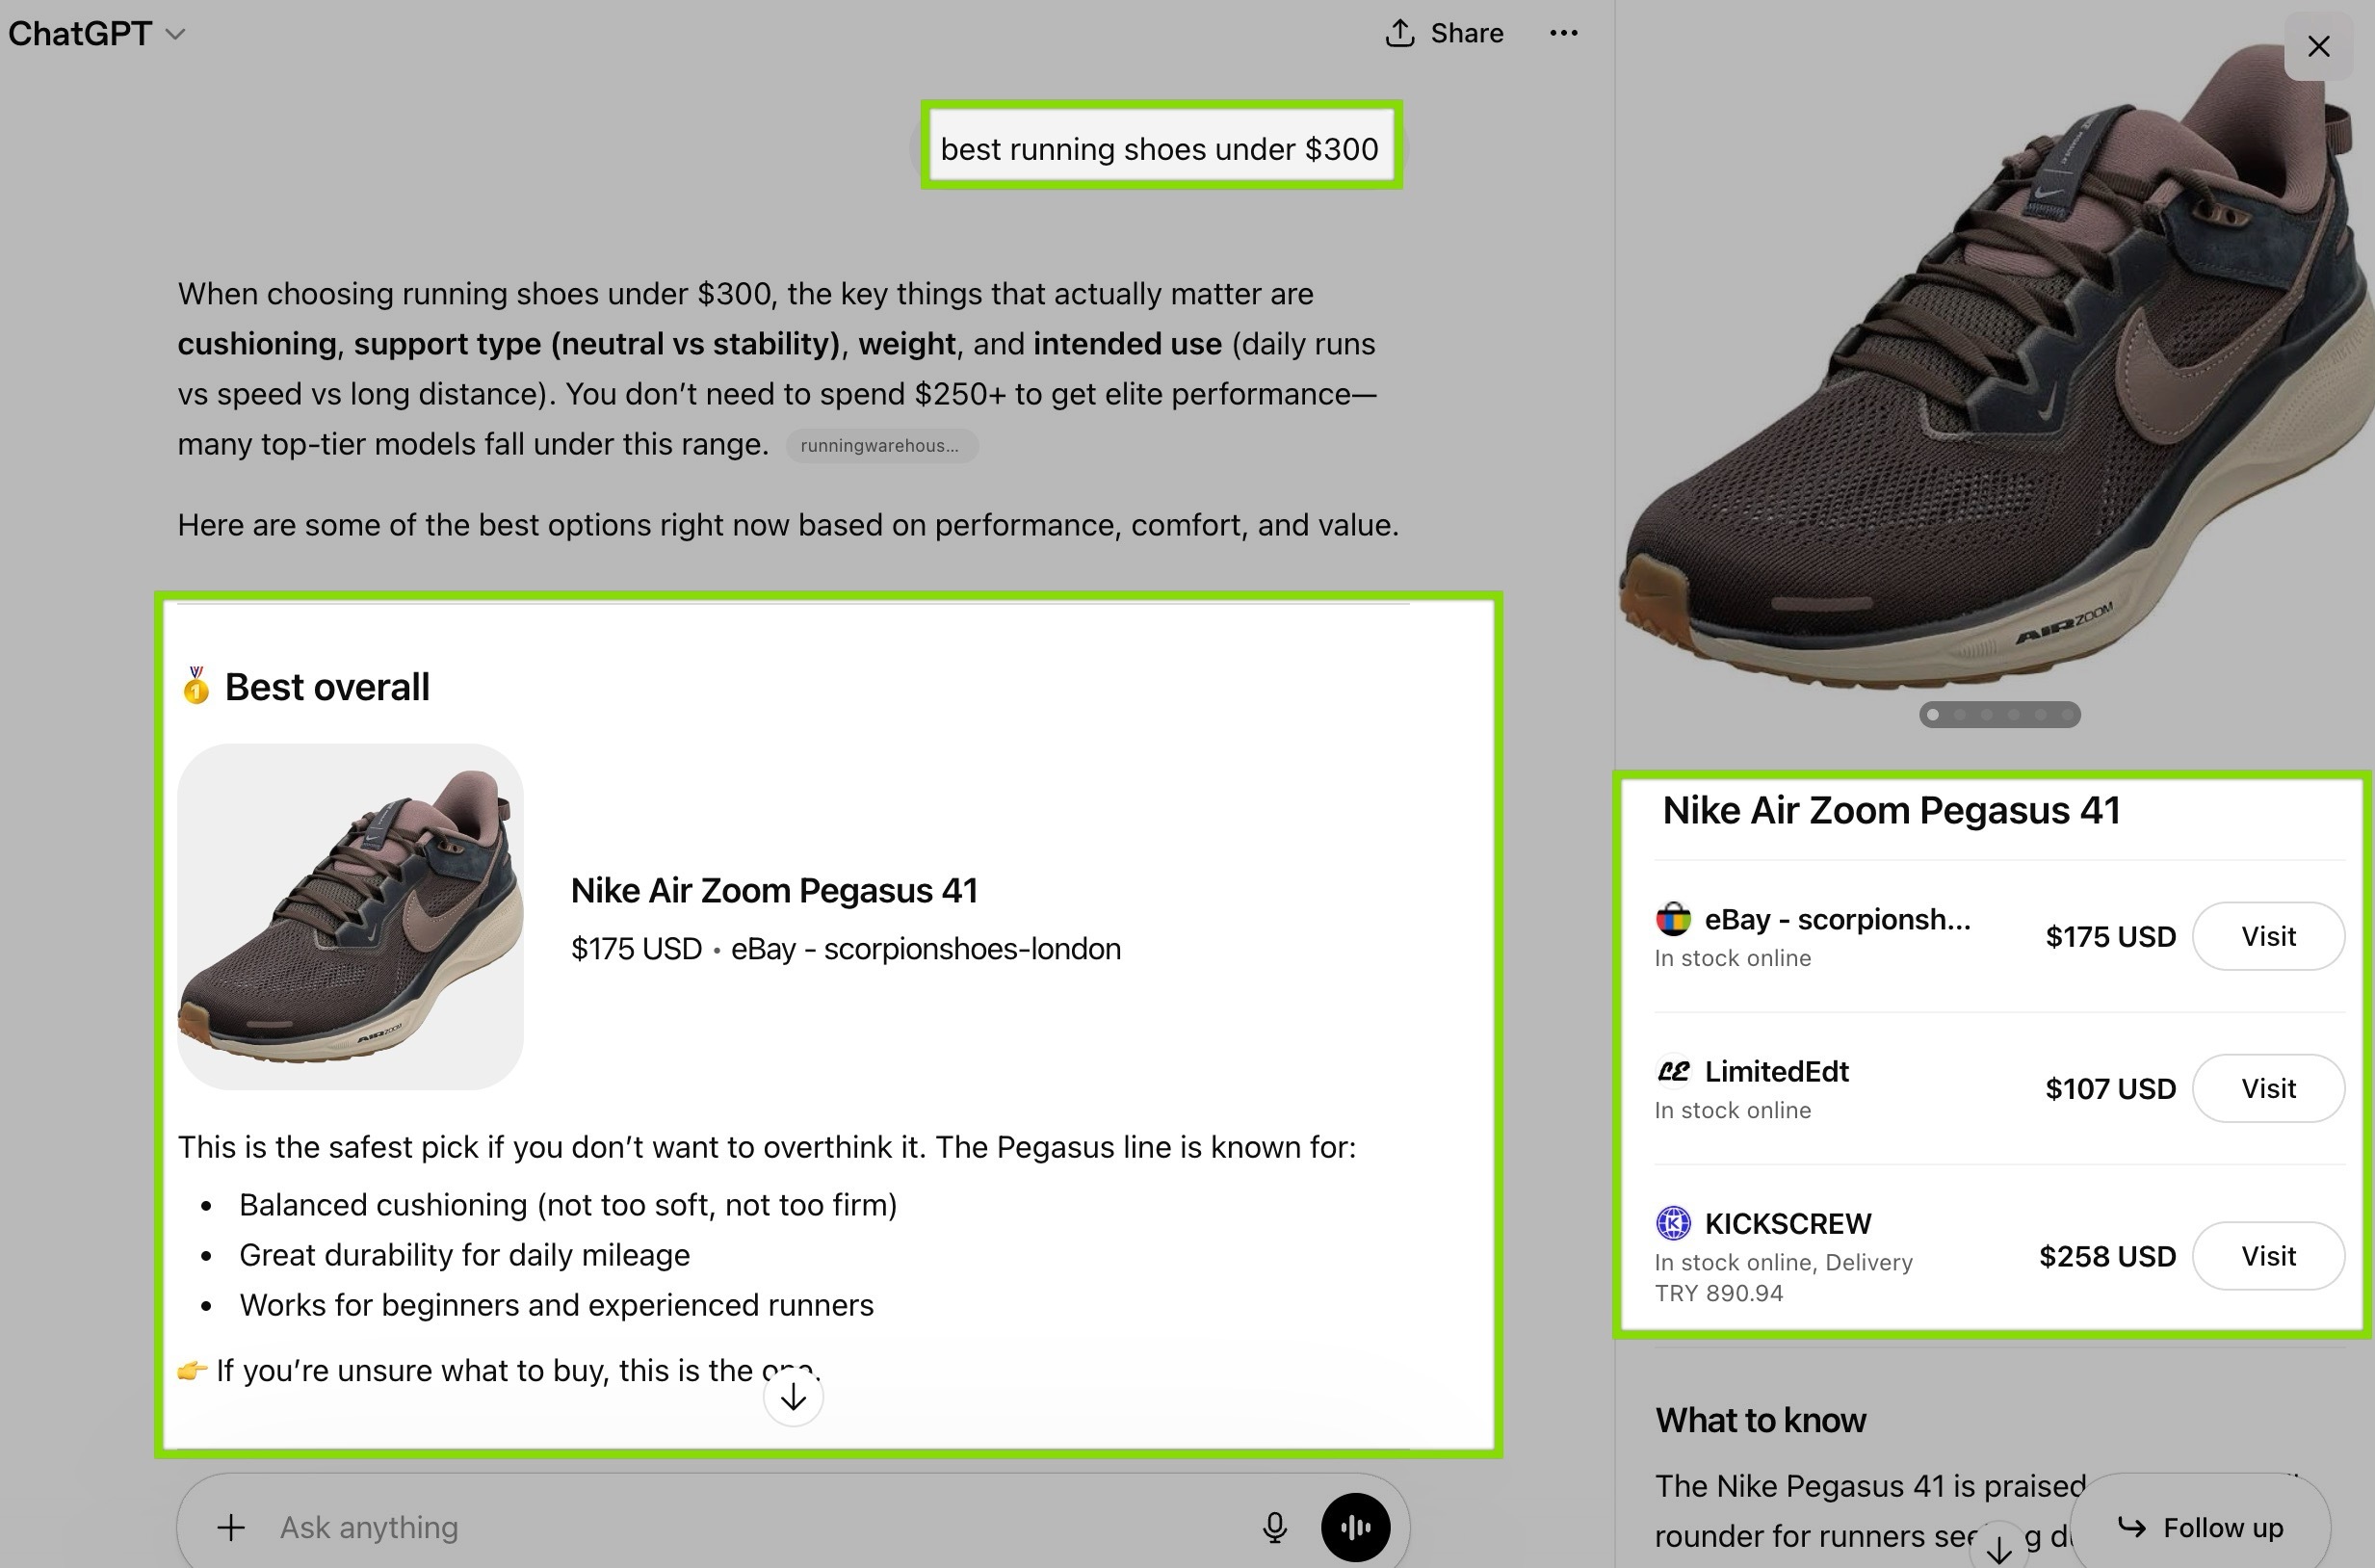2375x1568 pixels.
Task: Click the LimitedEdt logo icon
Action: point(1673,1071)
